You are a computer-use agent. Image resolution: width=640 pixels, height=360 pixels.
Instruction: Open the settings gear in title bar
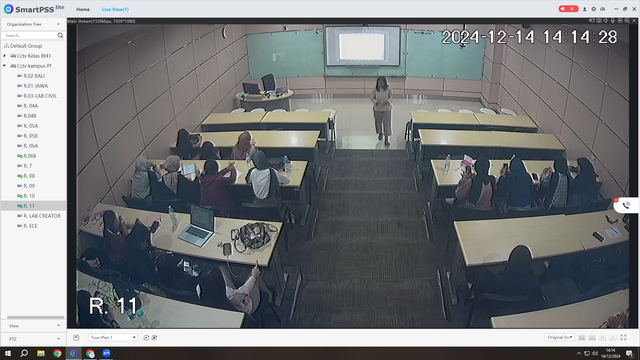[x=593, y=9]
